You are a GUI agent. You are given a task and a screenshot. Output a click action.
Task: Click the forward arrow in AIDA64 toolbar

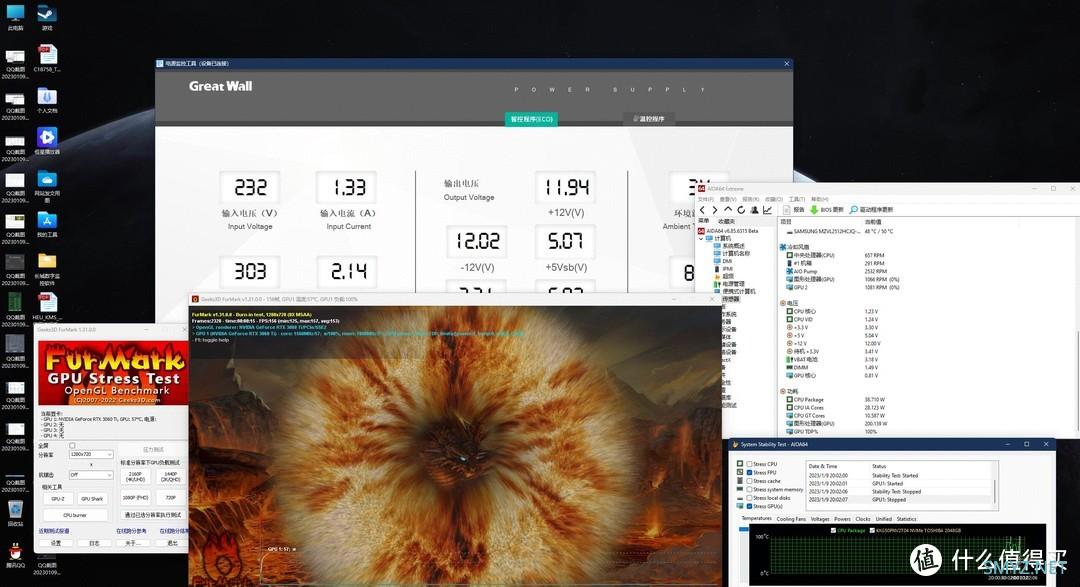click(715, 210)
